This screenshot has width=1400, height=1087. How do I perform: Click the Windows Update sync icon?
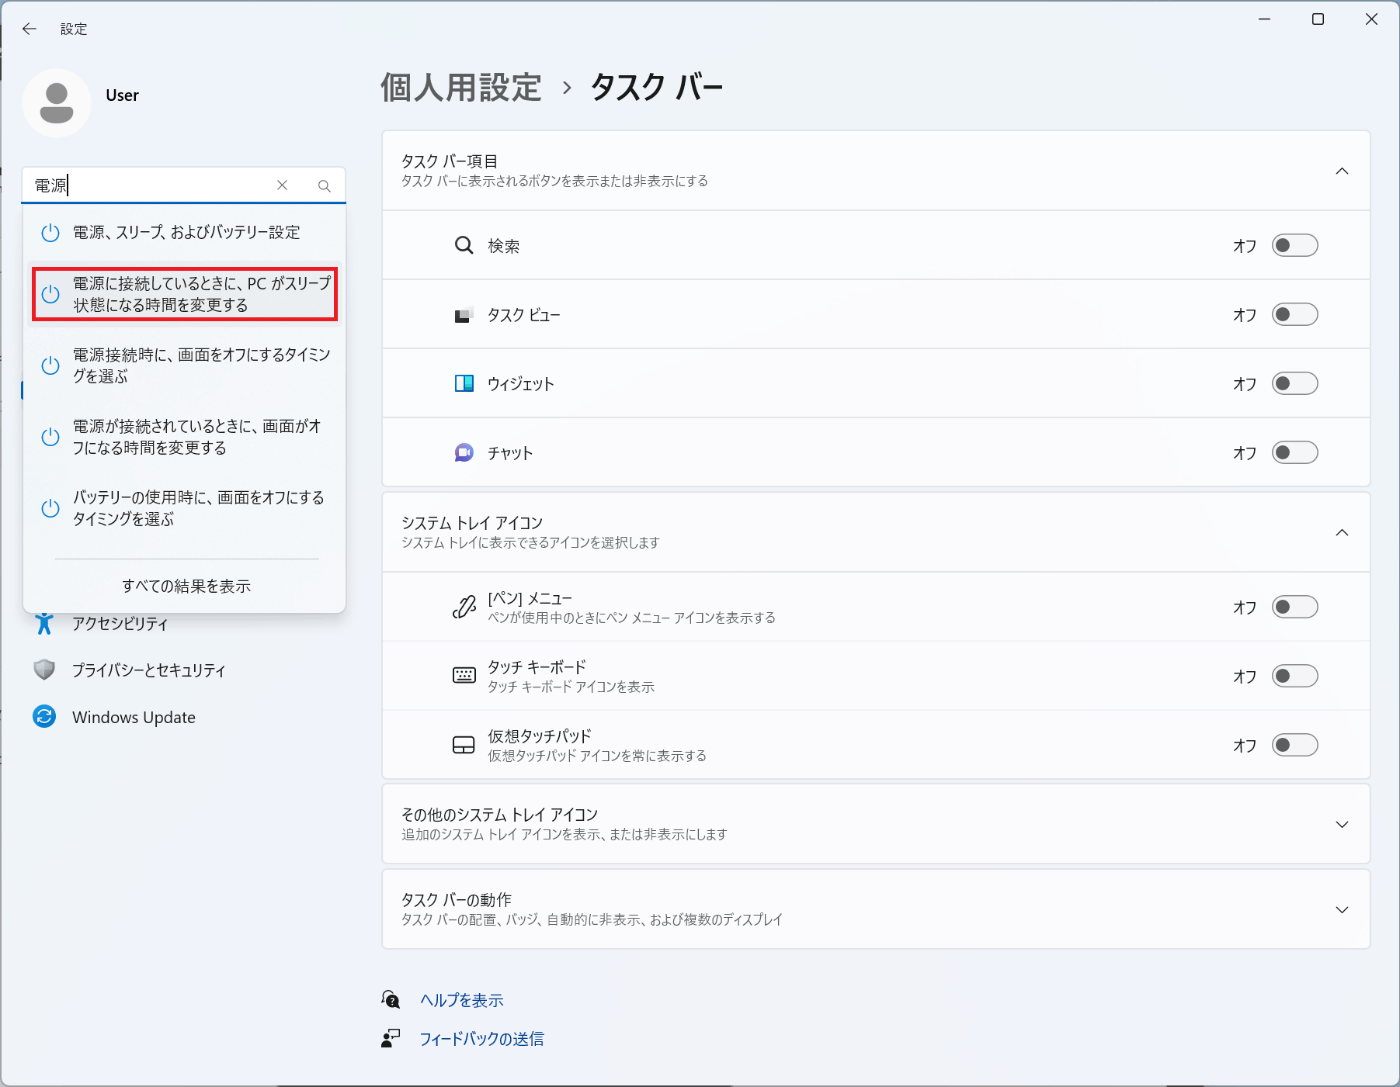point(44,717)
